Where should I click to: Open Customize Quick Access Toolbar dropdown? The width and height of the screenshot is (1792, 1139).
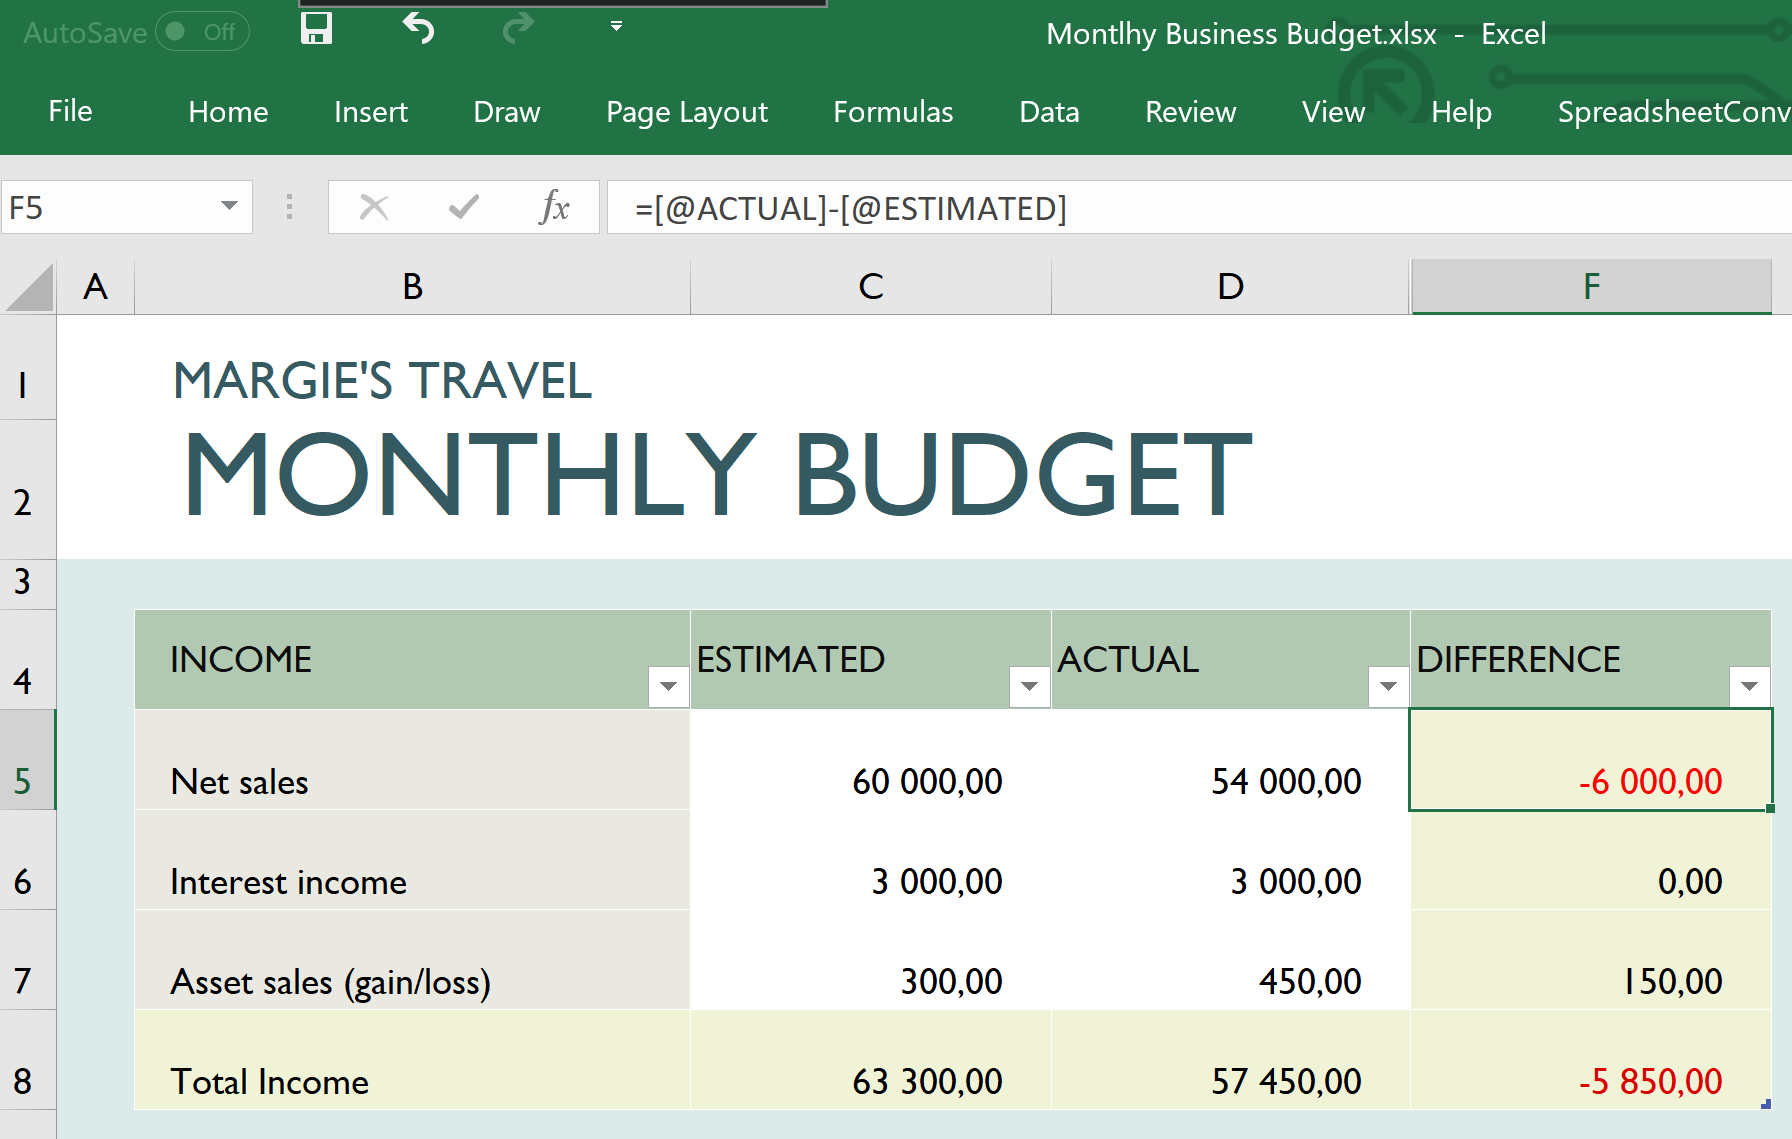(616, 27)
